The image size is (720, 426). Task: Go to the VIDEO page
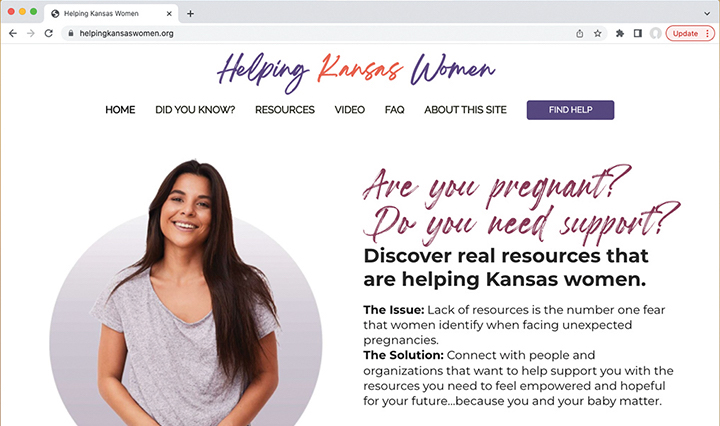point(349,110)
